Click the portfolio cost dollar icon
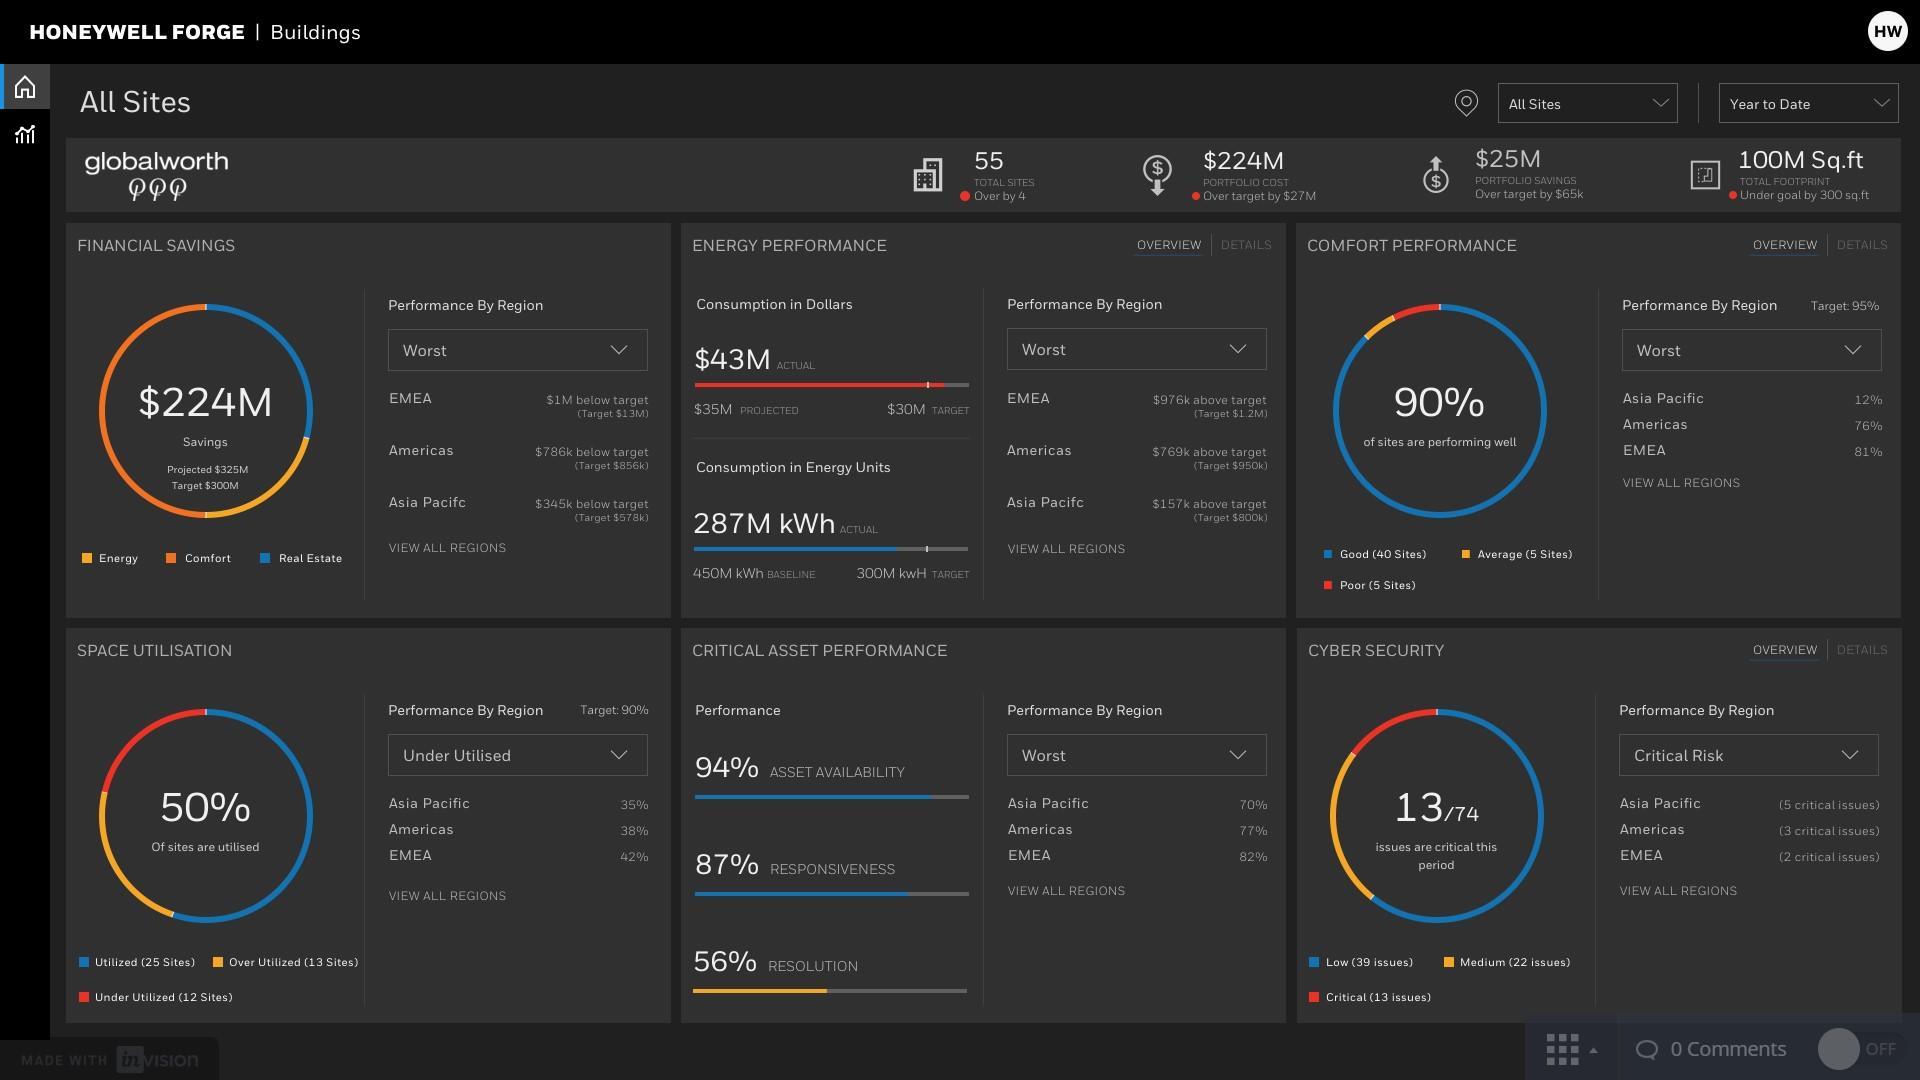This screenshot has width=1920, height=1080. [1157, 175]
